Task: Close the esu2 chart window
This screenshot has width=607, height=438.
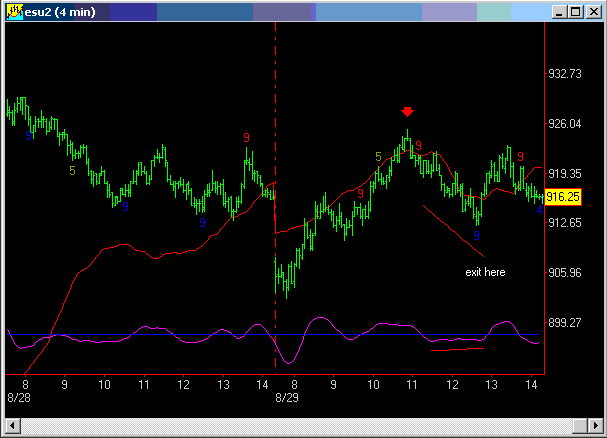Action: (592, 11)
